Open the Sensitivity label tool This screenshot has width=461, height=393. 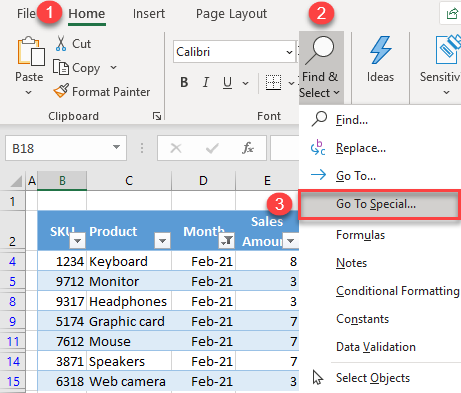447,50
